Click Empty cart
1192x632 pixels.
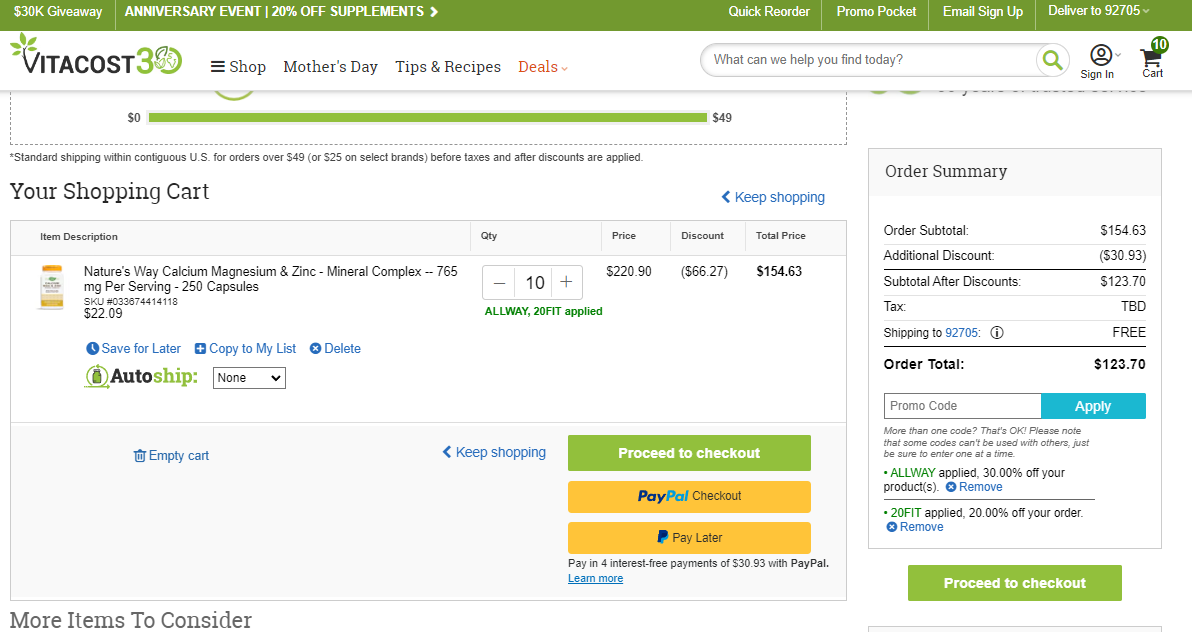(171, 456)
